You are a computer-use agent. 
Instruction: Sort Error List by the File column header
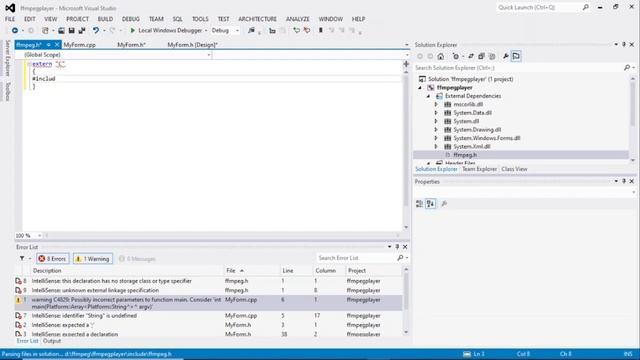tap(252, 271)
